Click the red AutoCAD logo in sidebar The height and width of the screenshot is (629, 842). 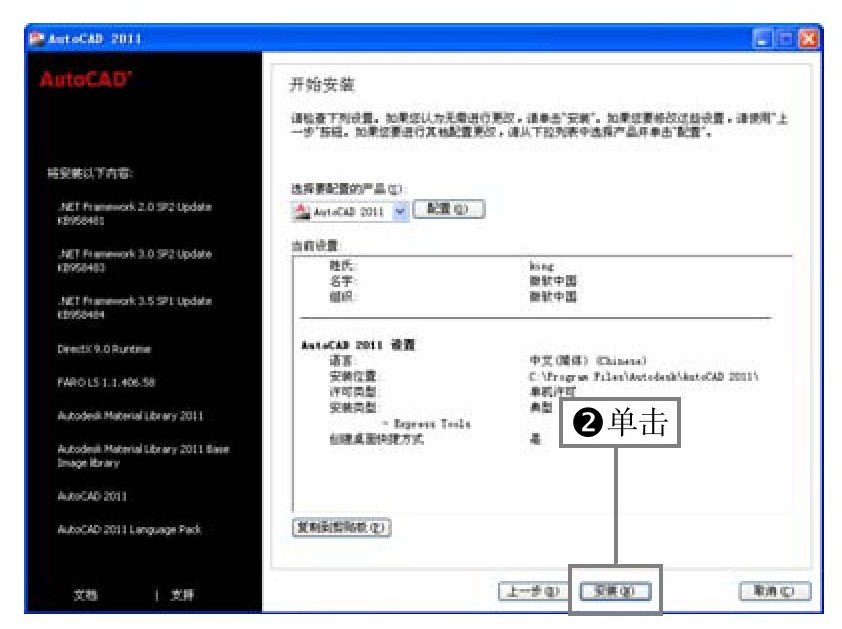point(85,79)
